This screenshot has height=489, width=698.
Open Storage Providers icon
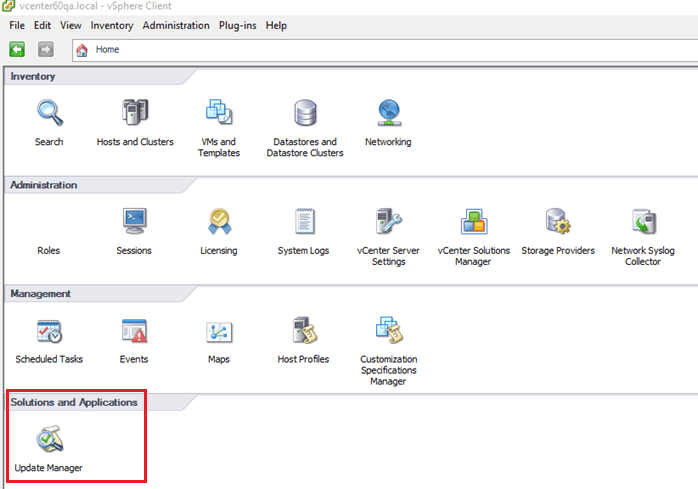pos(558,221)
